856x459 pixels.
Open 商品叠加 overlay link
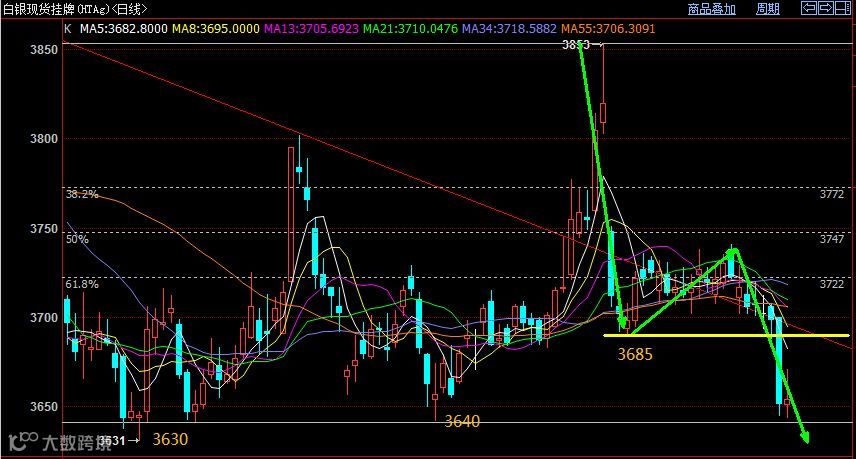[711, 9]
